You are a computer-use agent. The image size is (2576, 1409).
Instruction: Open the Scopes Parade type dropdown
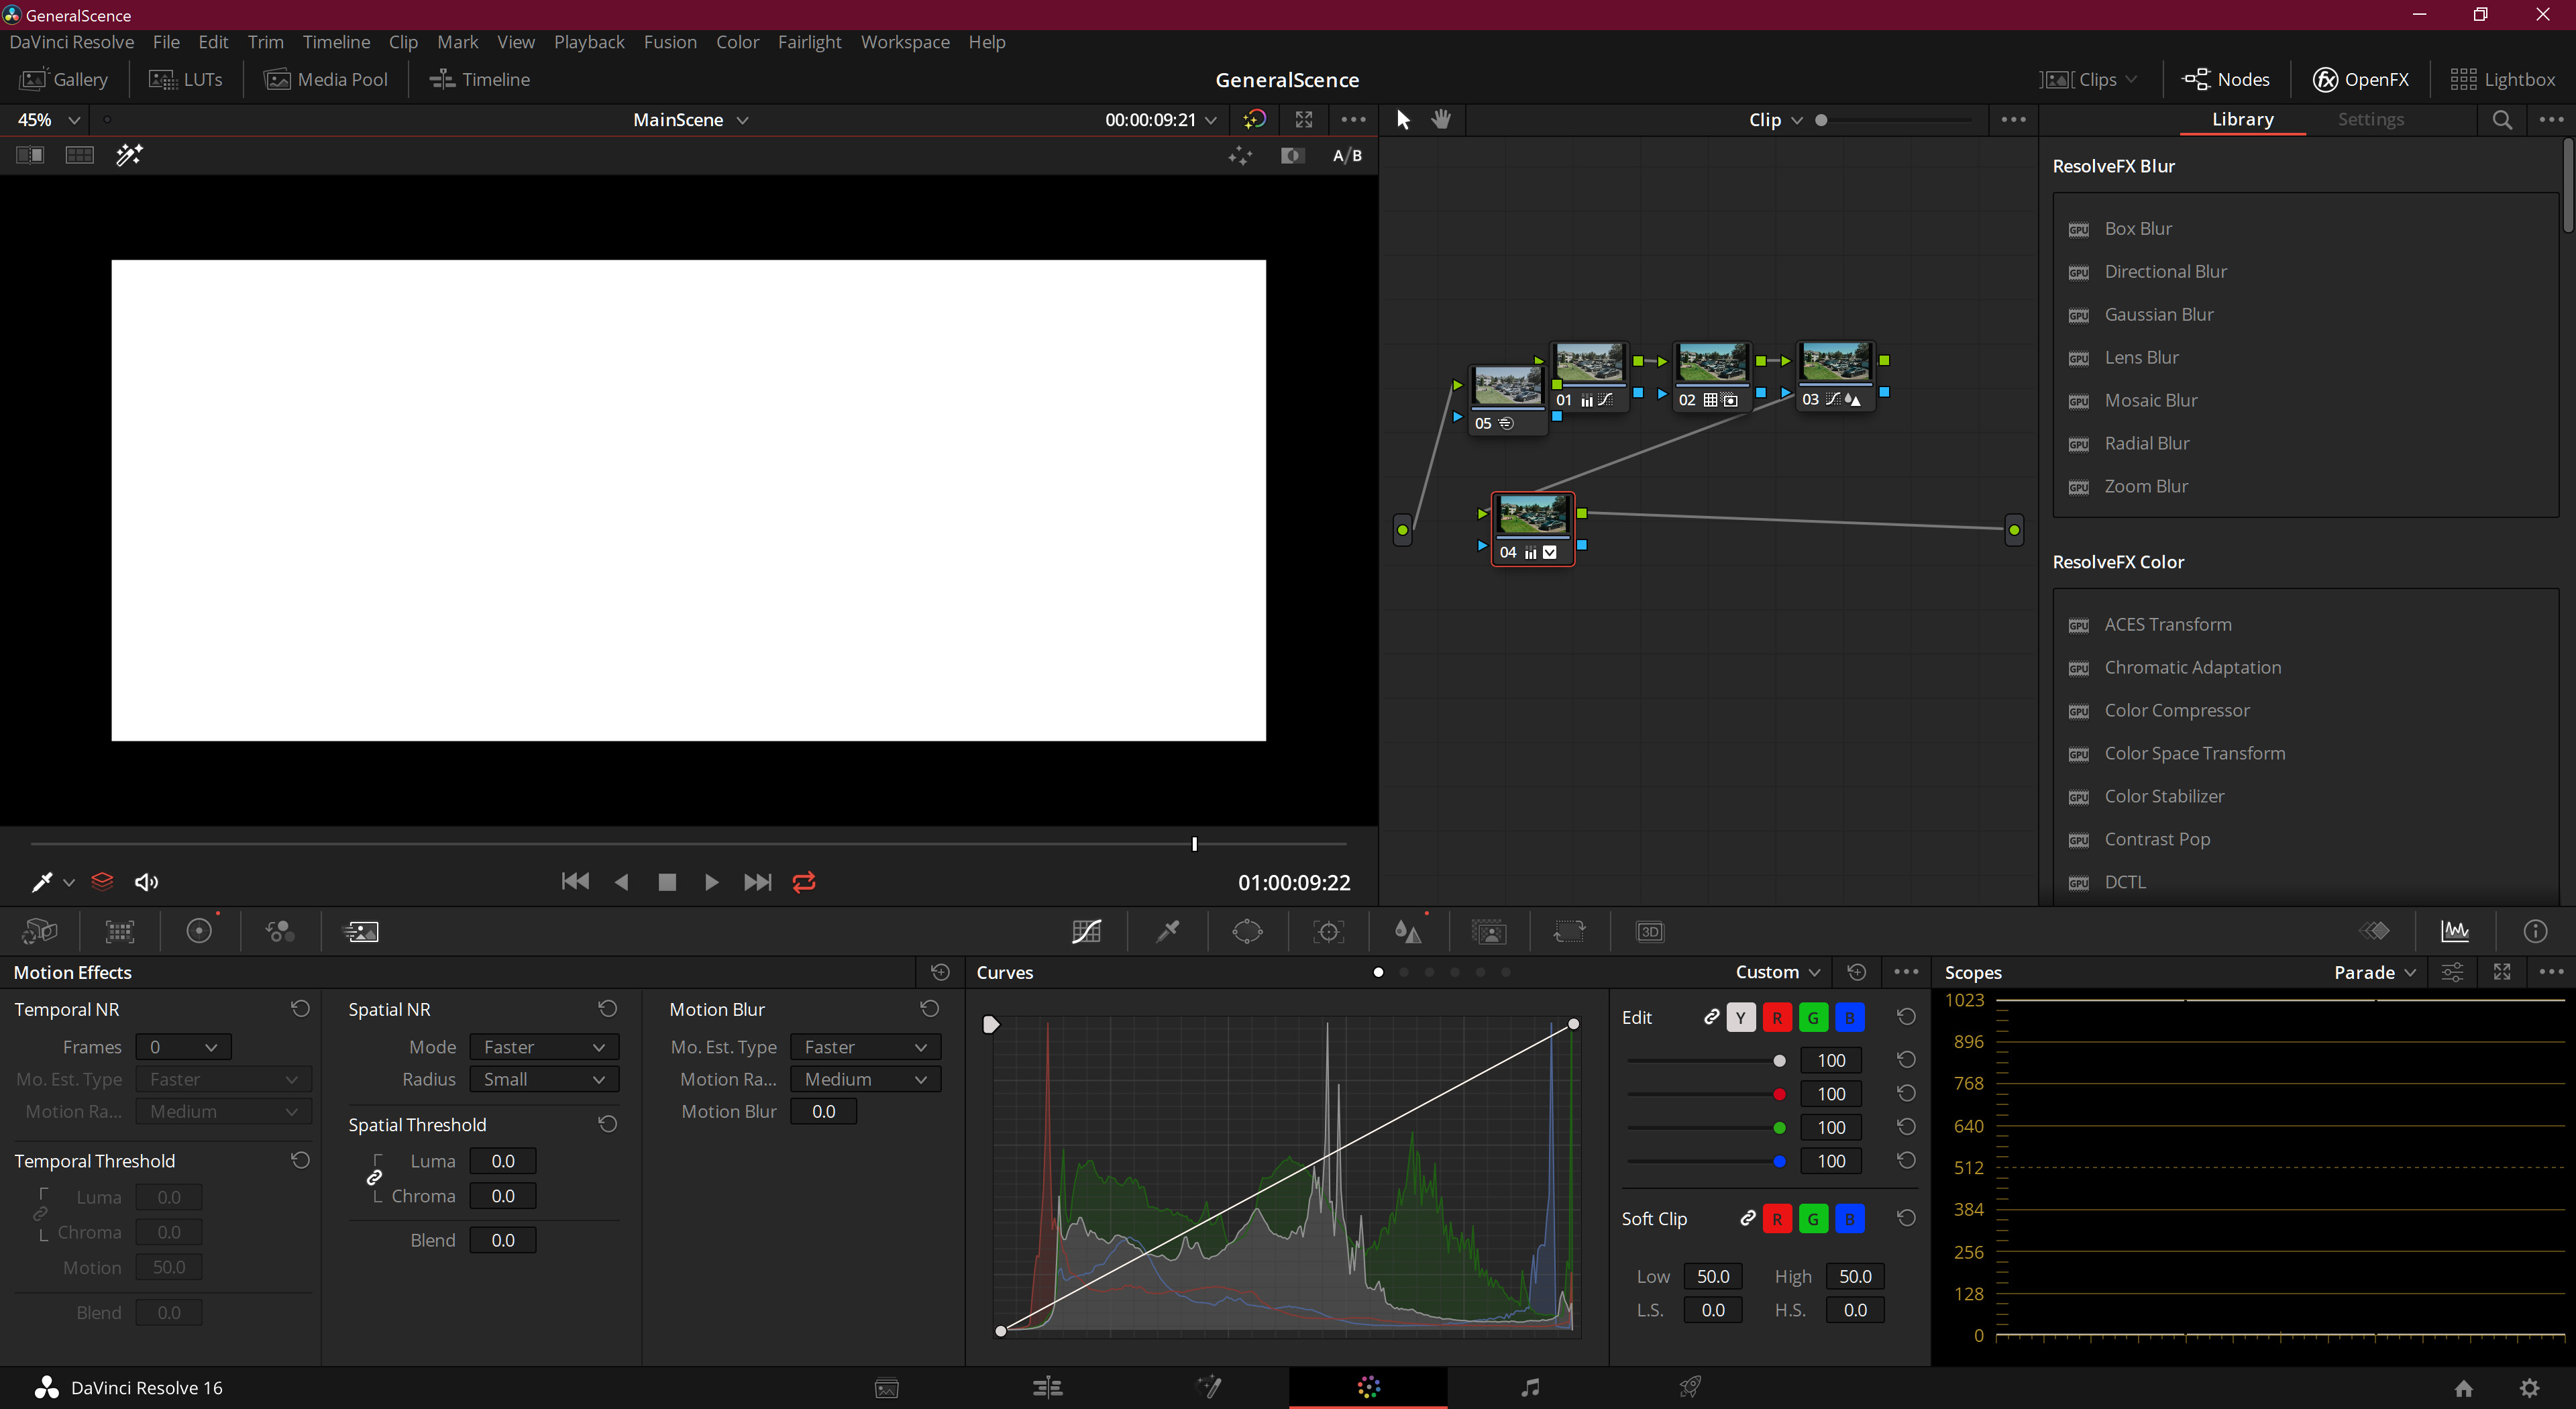[2375, 972]
